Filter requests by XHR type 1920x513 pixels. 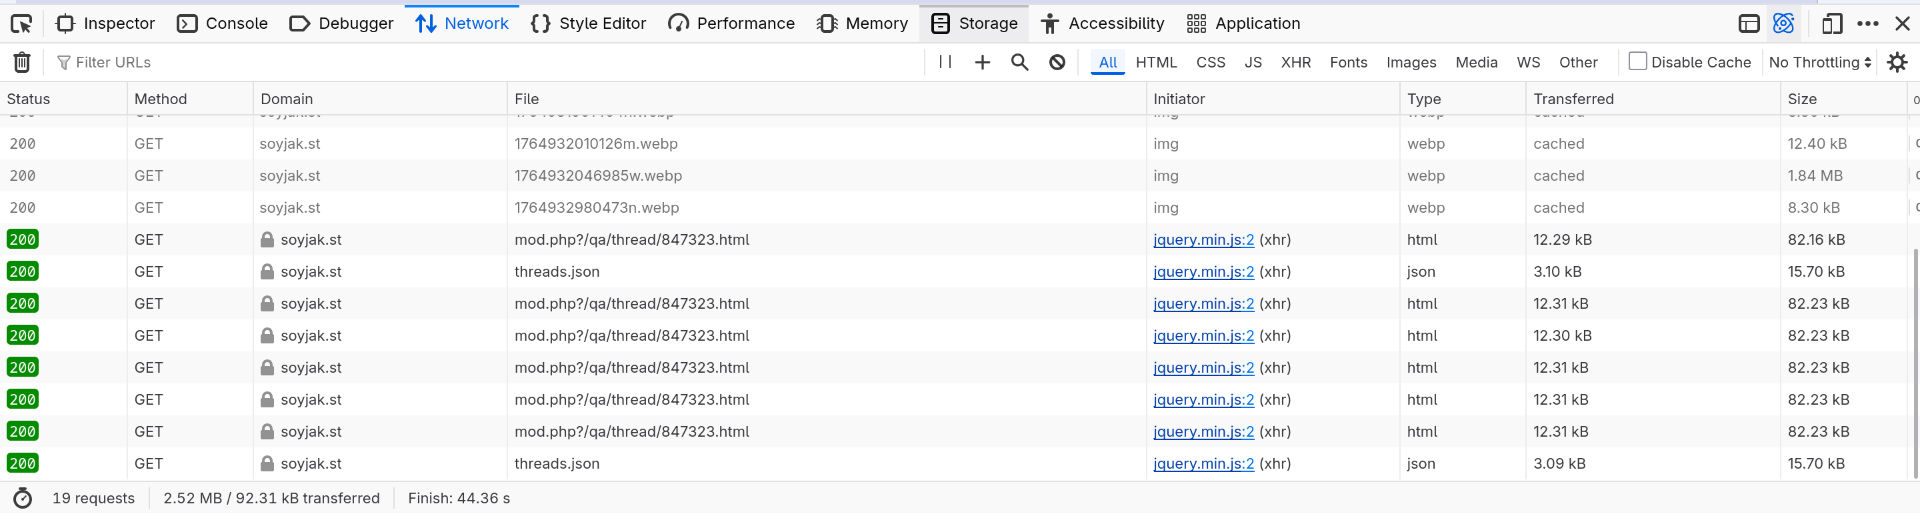tap(1295, 62)
